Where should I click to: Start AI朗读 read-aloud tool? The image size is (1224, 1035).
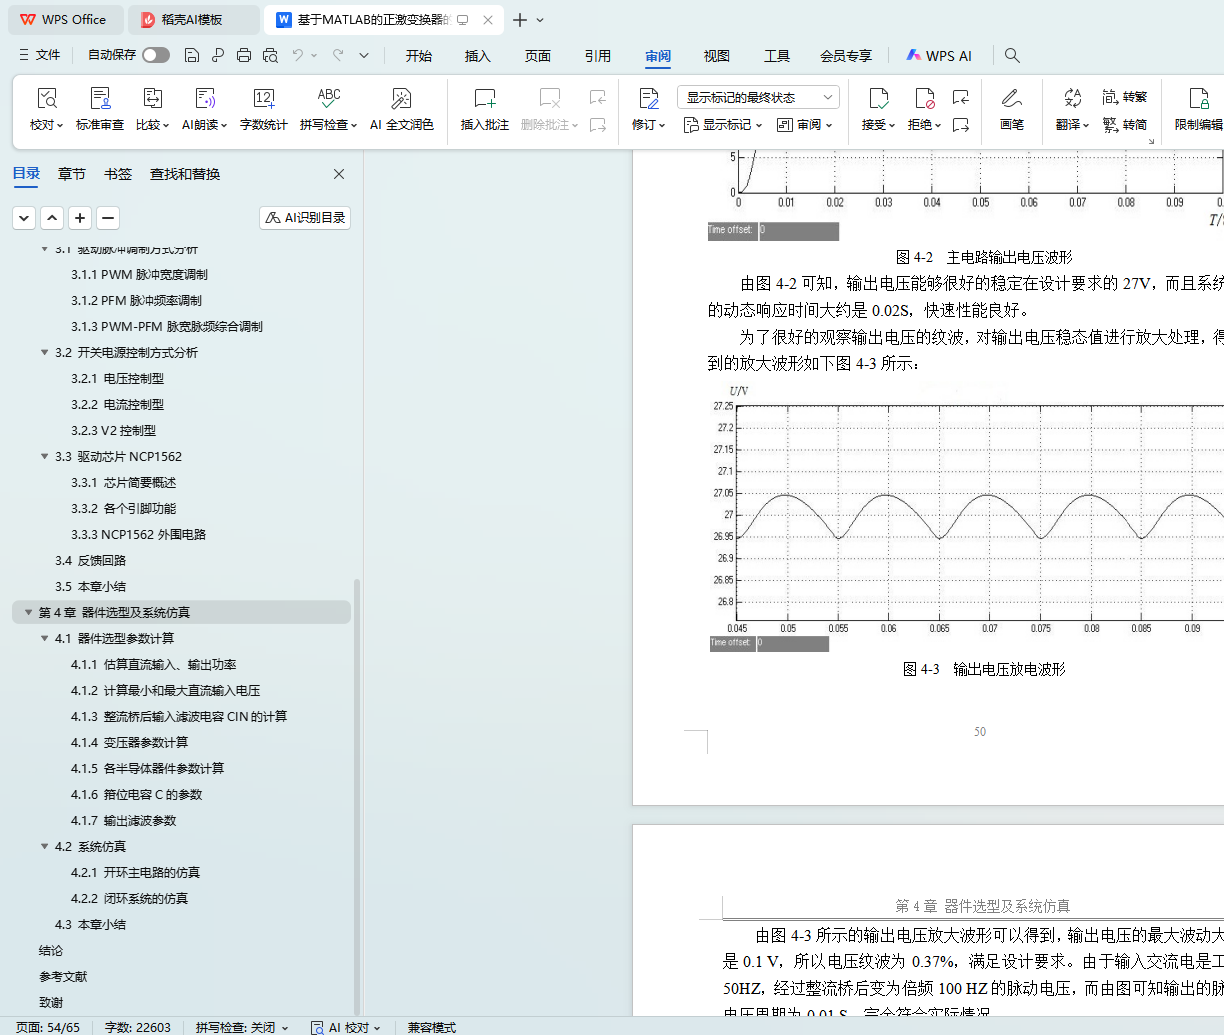[204, 109]
